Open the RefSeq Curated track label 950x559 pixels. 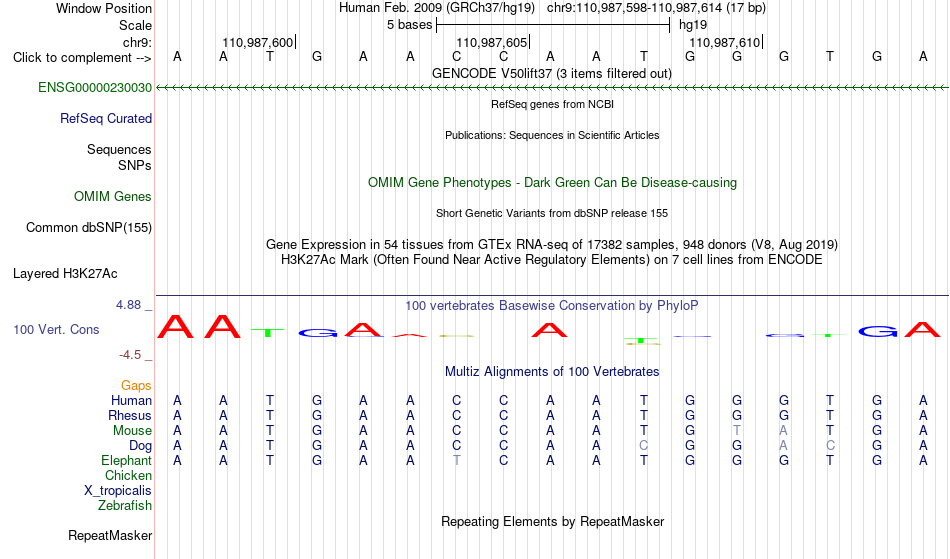(106, 119)
